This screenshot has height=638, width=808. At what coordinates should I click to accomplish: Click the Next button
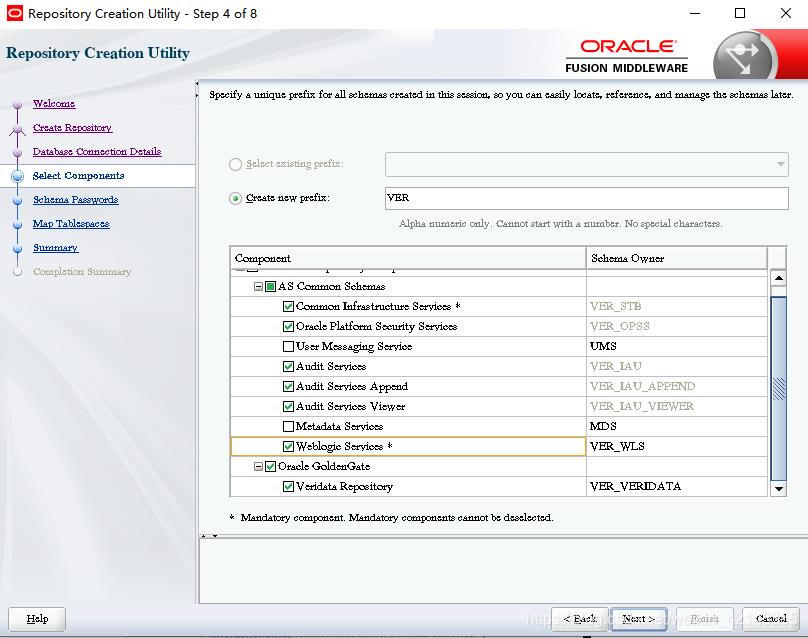[639, 618]
